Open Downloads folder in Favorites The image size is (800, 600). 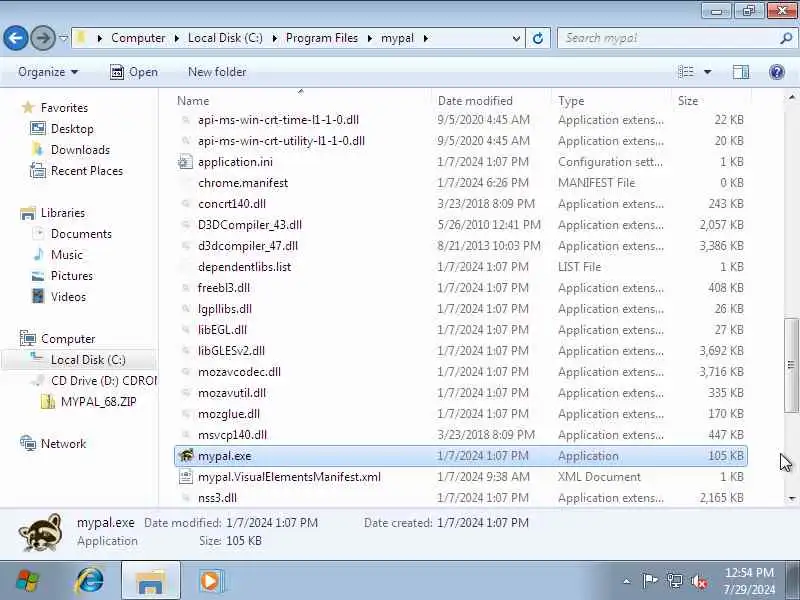point(80,149)
